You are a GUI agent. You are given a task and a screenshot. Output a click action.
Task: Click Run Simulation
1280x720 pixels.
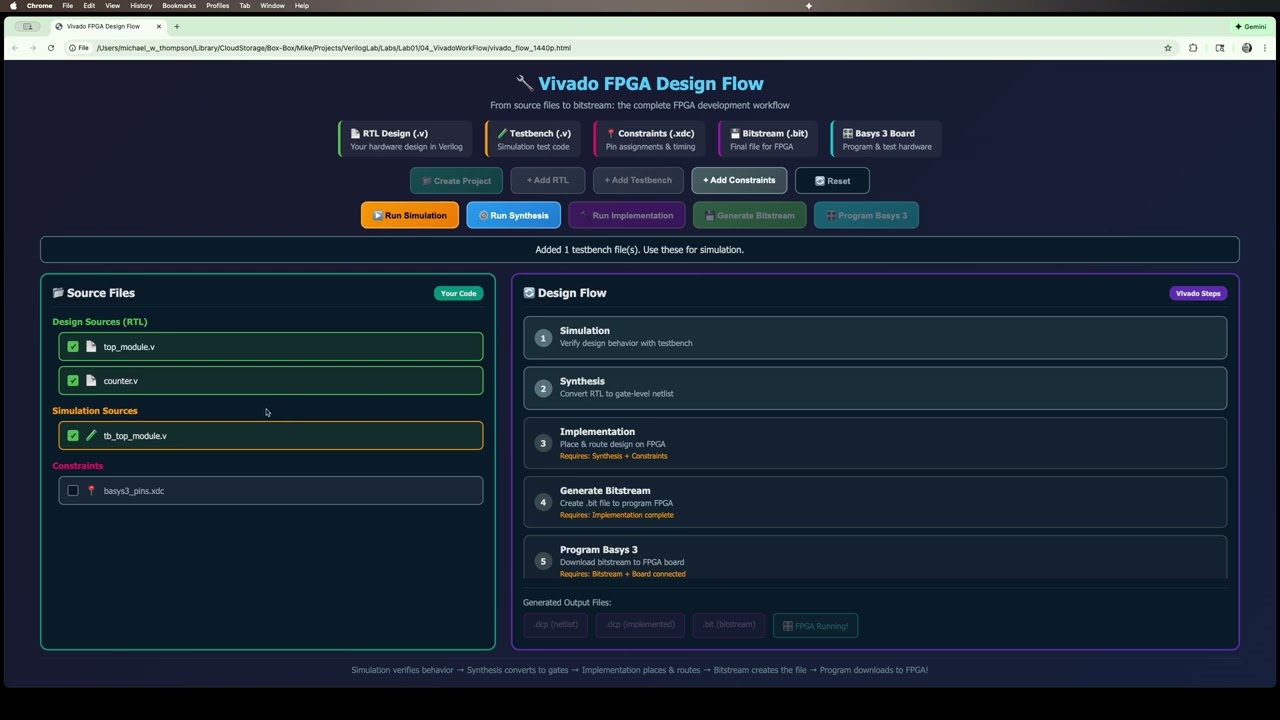410,215
